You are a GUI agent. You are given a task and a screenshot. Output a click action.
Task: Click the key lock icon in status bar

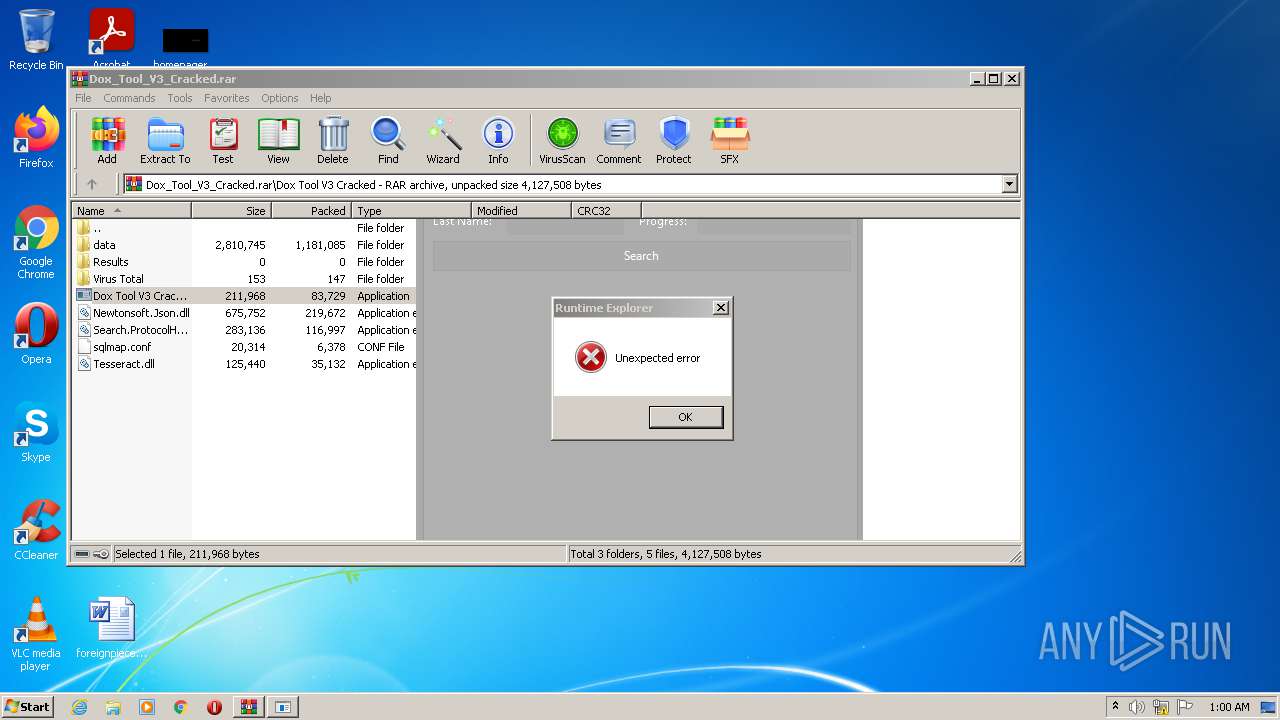click(101, 554)
